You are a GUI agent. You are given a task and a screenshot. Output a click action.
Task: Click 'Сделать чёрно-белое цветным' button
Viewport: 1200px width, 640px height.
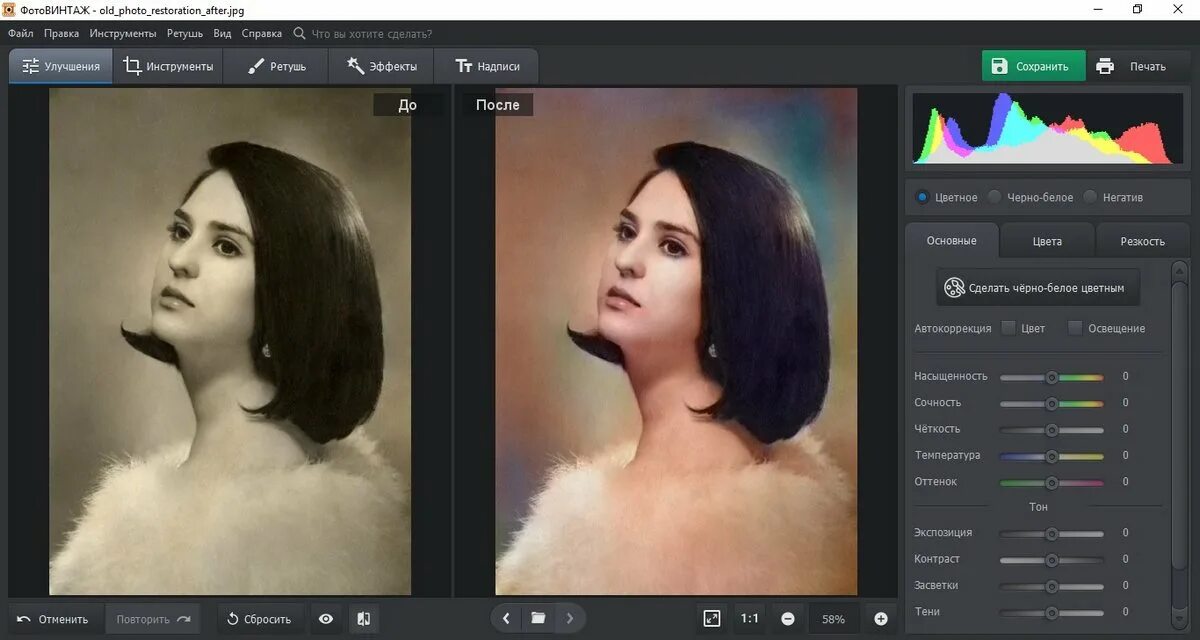[1037, 288]
